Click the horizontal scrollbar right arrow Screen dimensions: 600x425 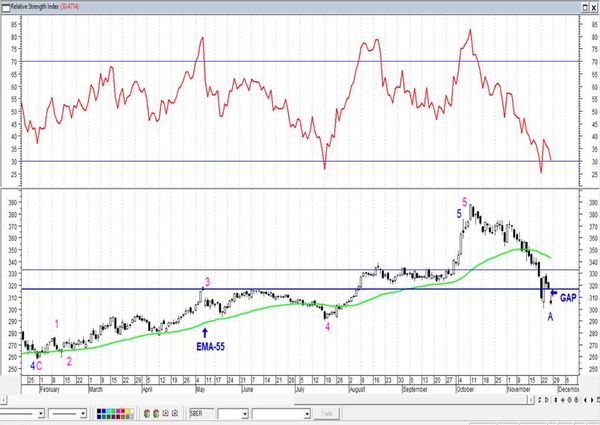(x=531, y=400)
